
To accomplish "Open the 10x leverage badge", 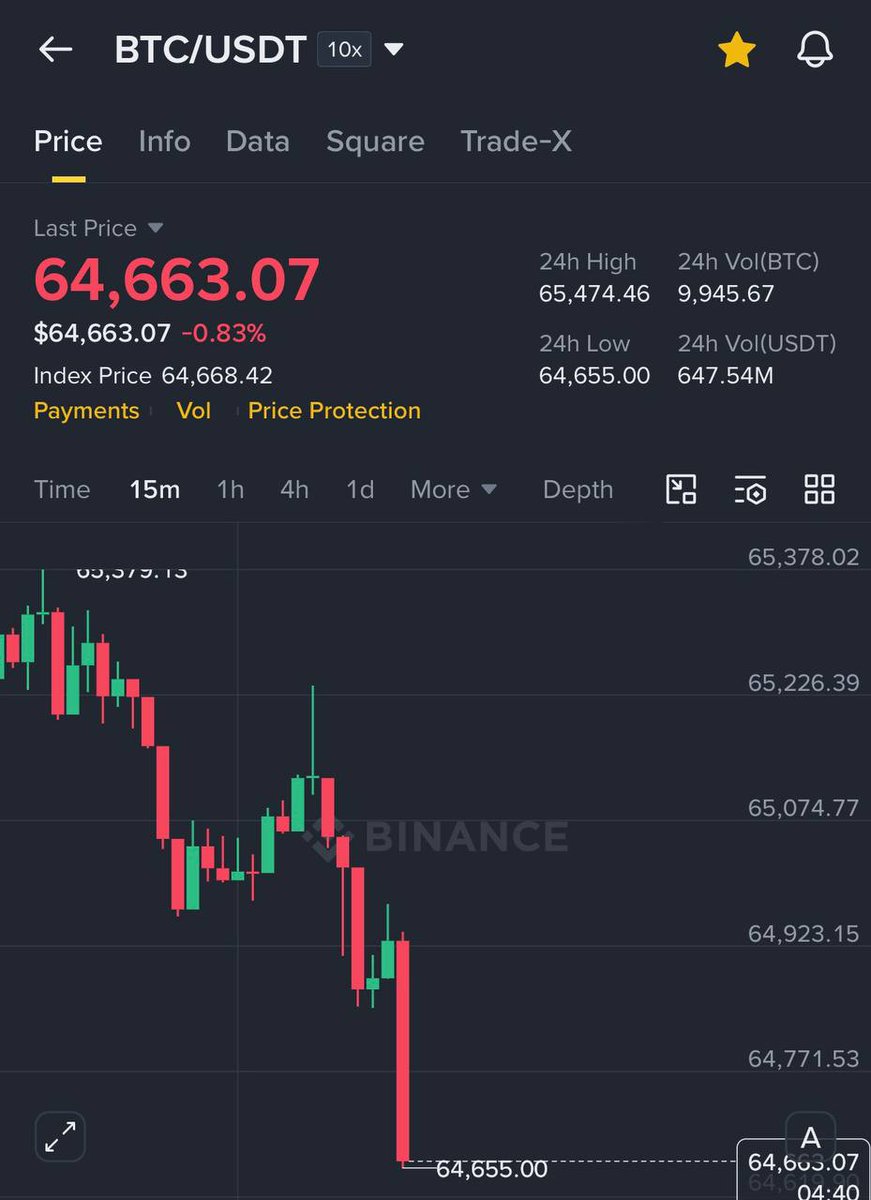I will 344,49.
